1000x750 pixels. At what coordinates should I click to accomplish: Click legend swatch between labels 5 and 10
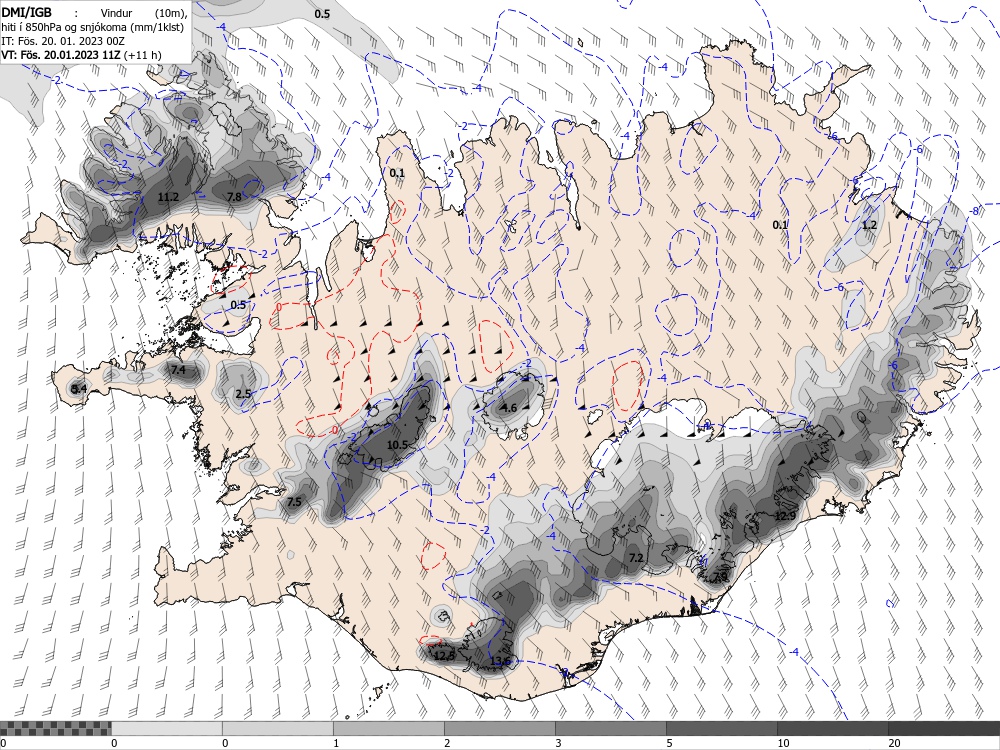pos(721,728)
